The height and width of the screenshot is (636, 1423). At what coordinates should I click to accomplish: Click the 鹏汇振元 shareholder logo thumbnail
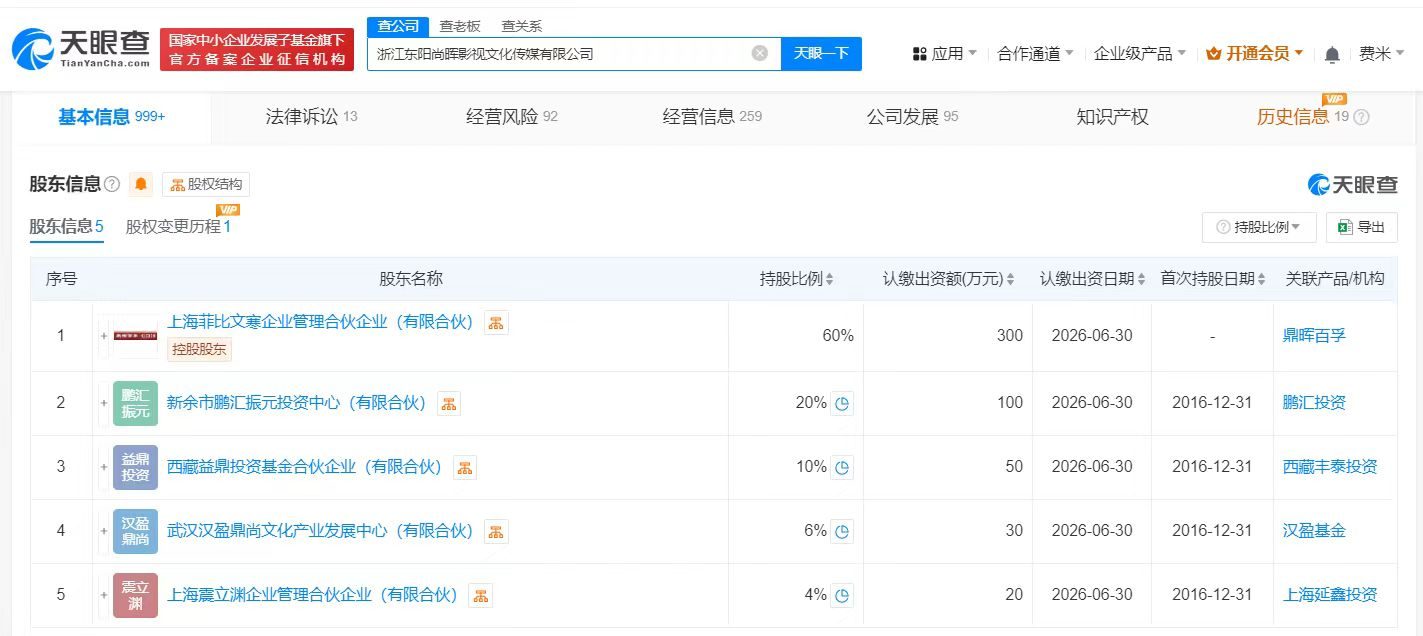click(x=135, y=402)
